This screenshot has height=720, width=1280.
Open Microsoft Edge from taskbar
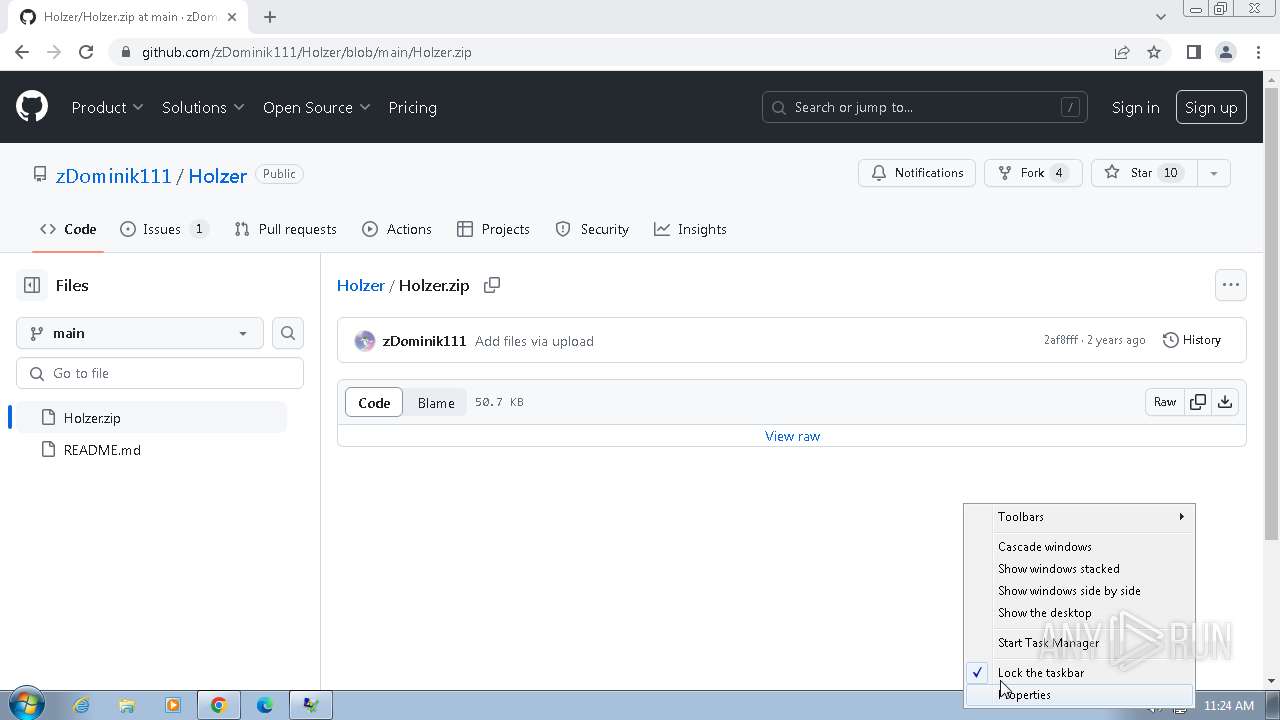point(265,705)
